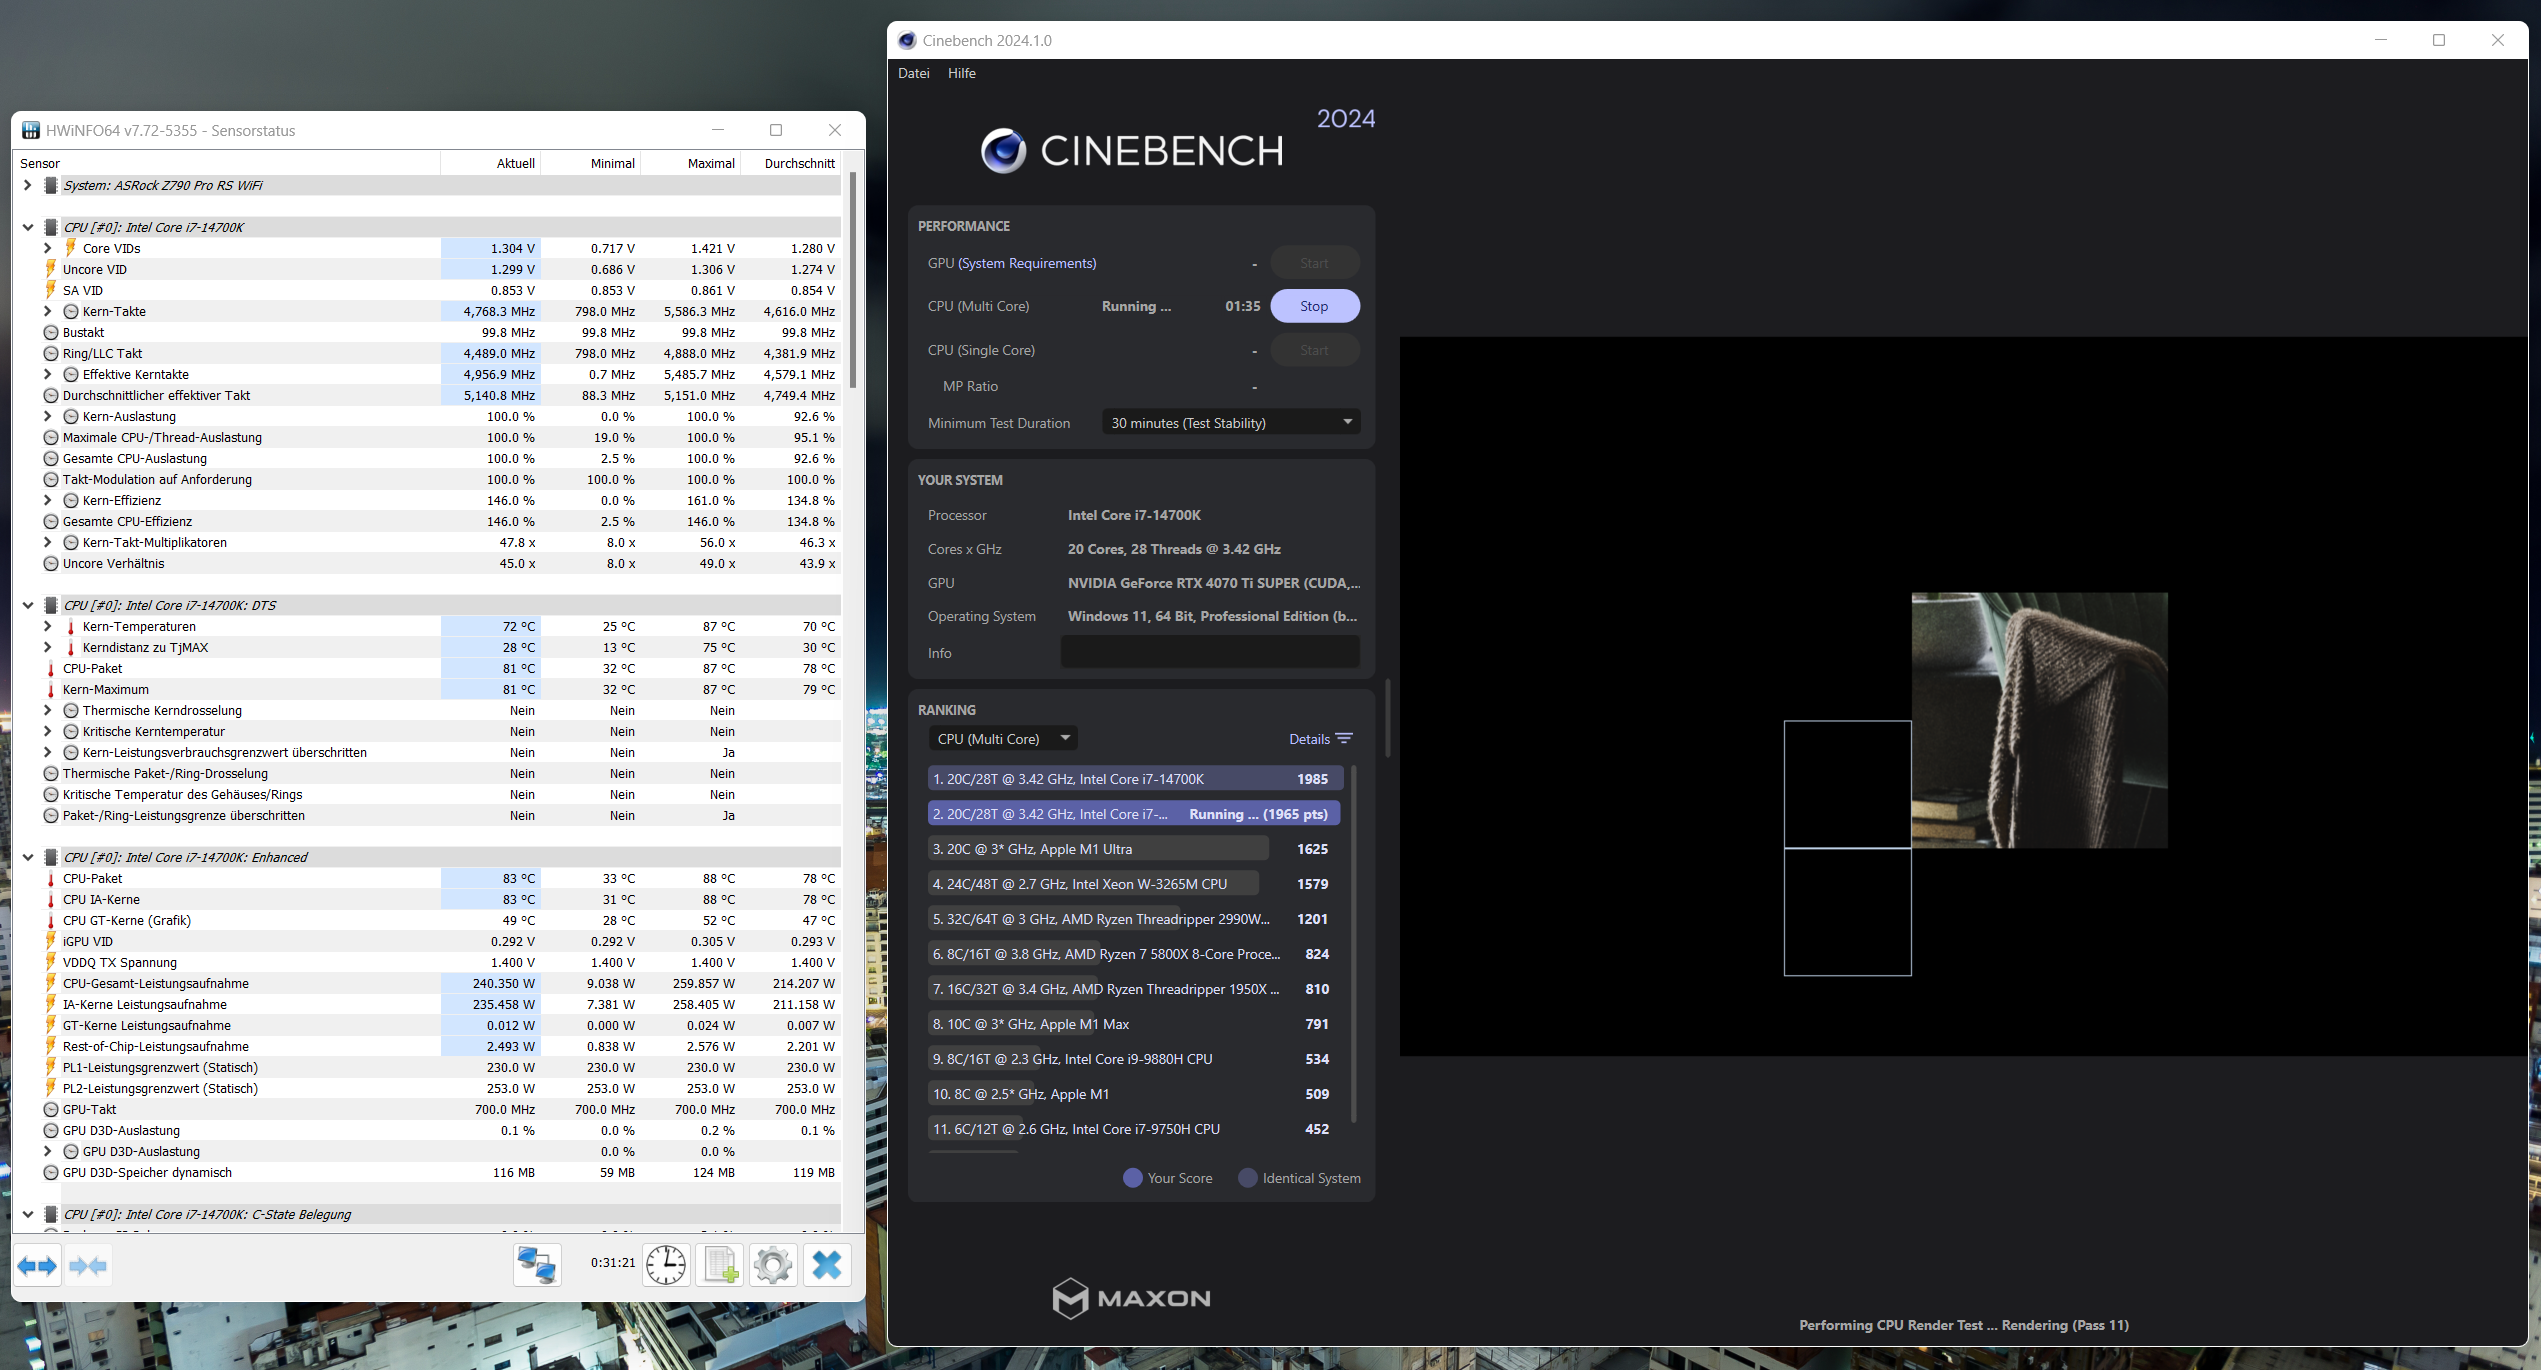
Task: Click the clock reset timer icon
Action: click(666, 1266)
